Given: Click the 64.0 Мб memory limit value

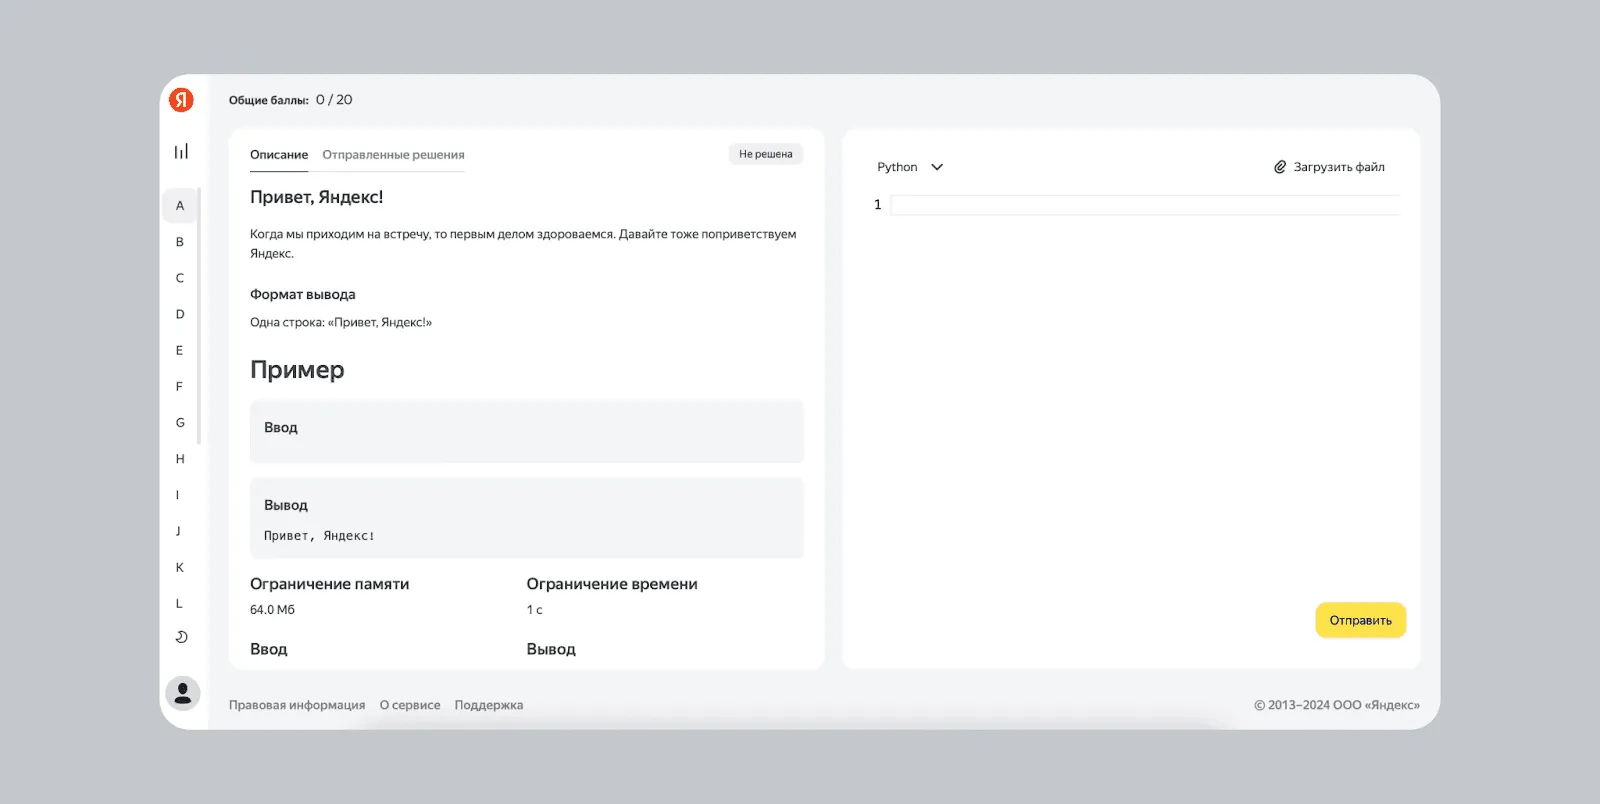Looking at the screenshot, I should tap(272, 610).
